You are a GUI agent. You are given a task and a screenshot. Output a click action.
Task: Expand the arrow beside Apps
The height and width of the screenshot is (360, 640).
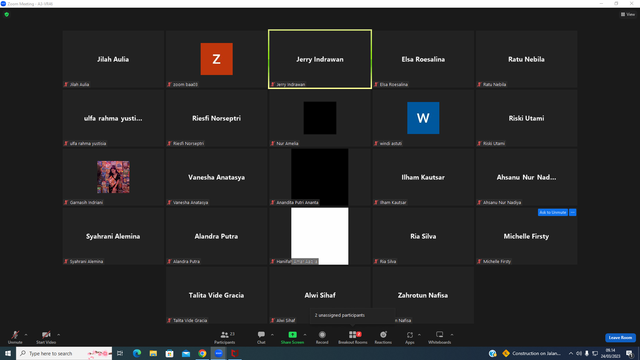point(419,335)
